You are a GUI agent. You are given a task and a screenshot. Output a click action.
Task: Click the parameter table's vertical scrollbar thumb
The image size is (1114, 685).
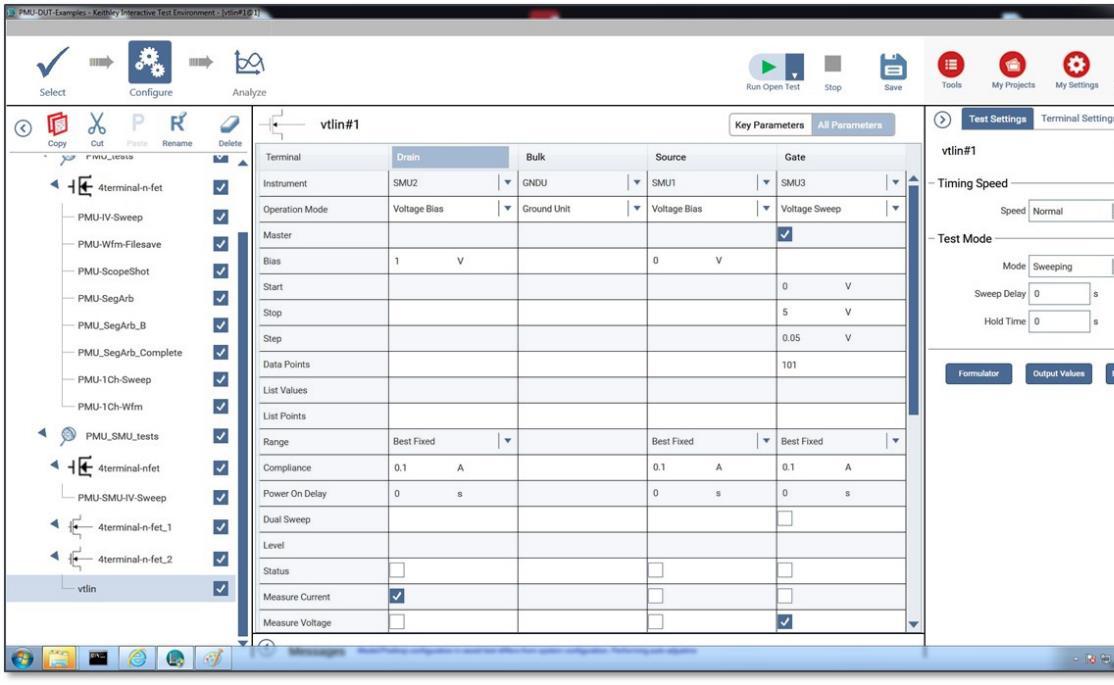(x=914, y=299)
